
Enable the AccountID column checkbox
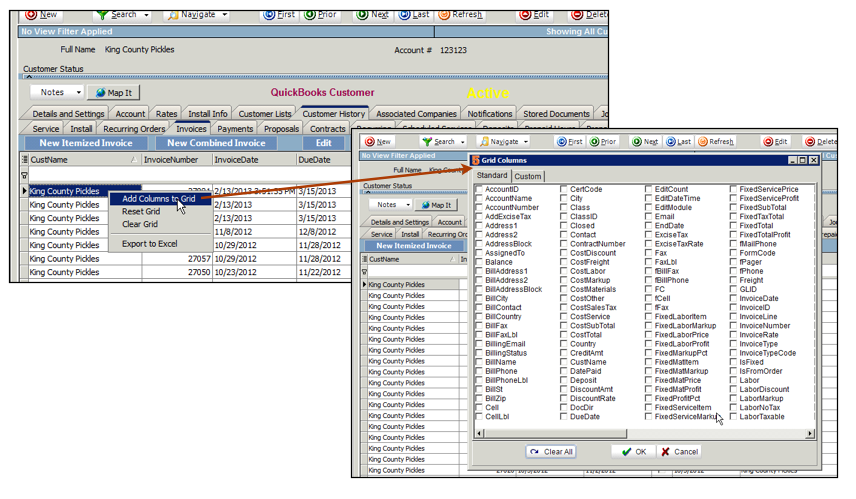click(479, 189)
